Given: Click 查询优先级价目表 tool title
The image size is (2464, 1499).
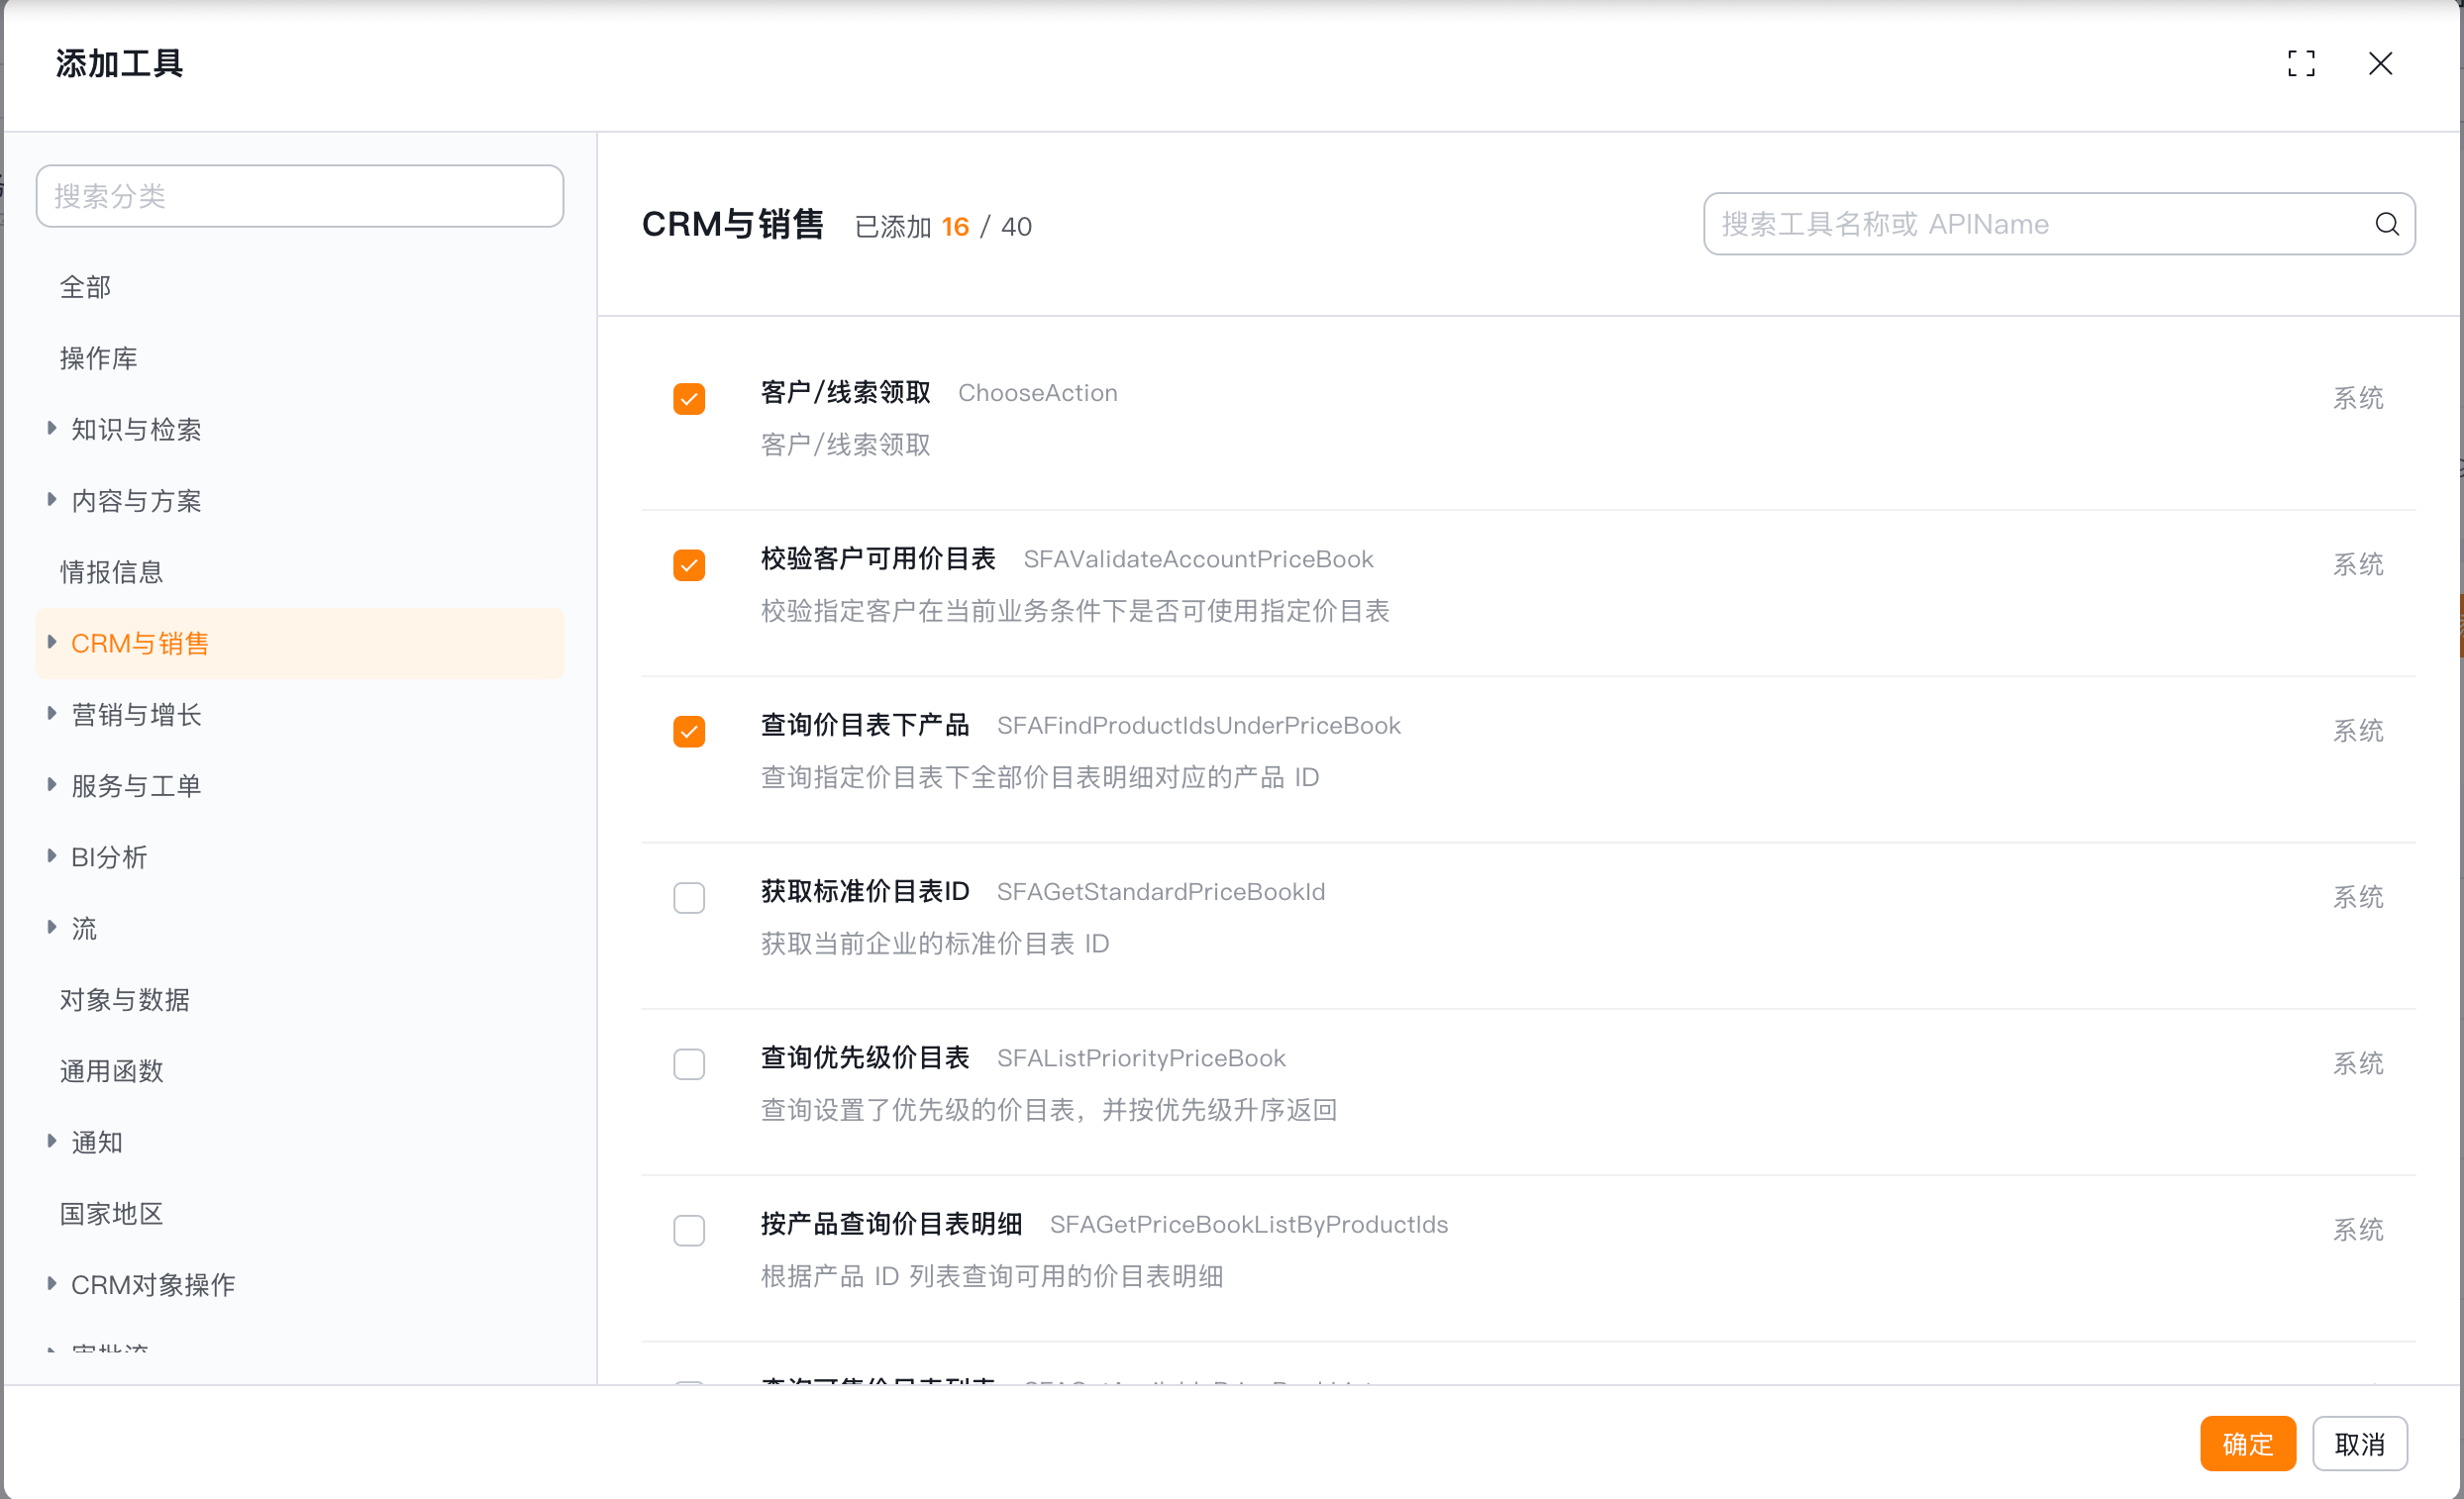Looking at the screenshot, I should [865, 1058].
